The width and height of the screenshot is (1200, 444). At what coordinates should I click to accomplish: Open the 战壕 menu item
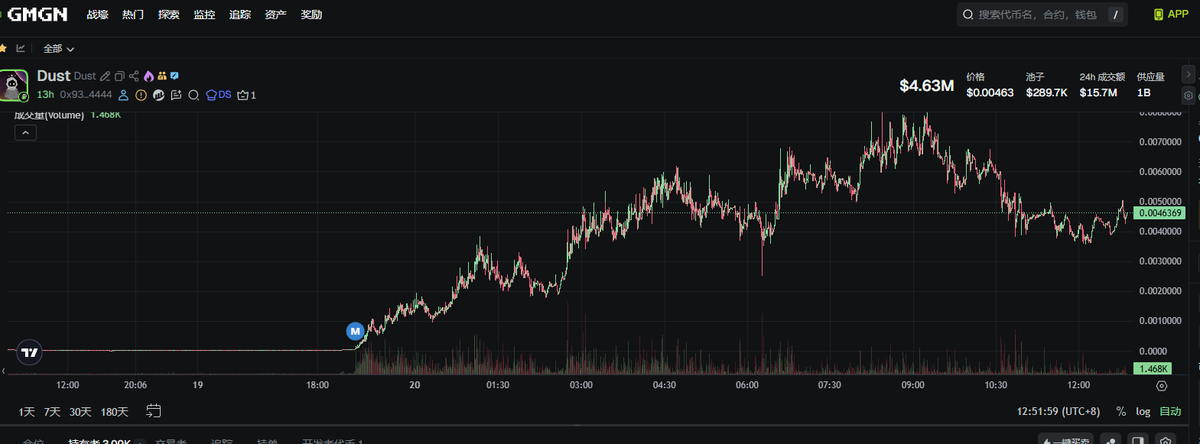tap(98, 15)
